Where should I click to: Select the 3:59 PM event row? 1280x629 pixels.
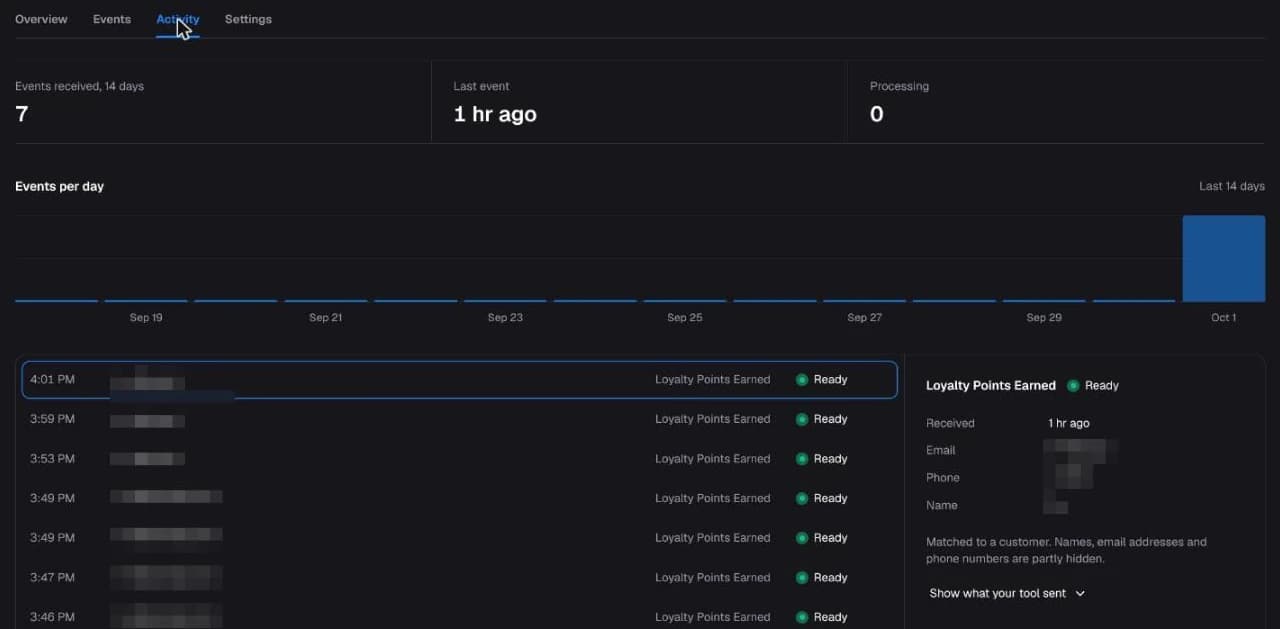(x=460, y=419)
